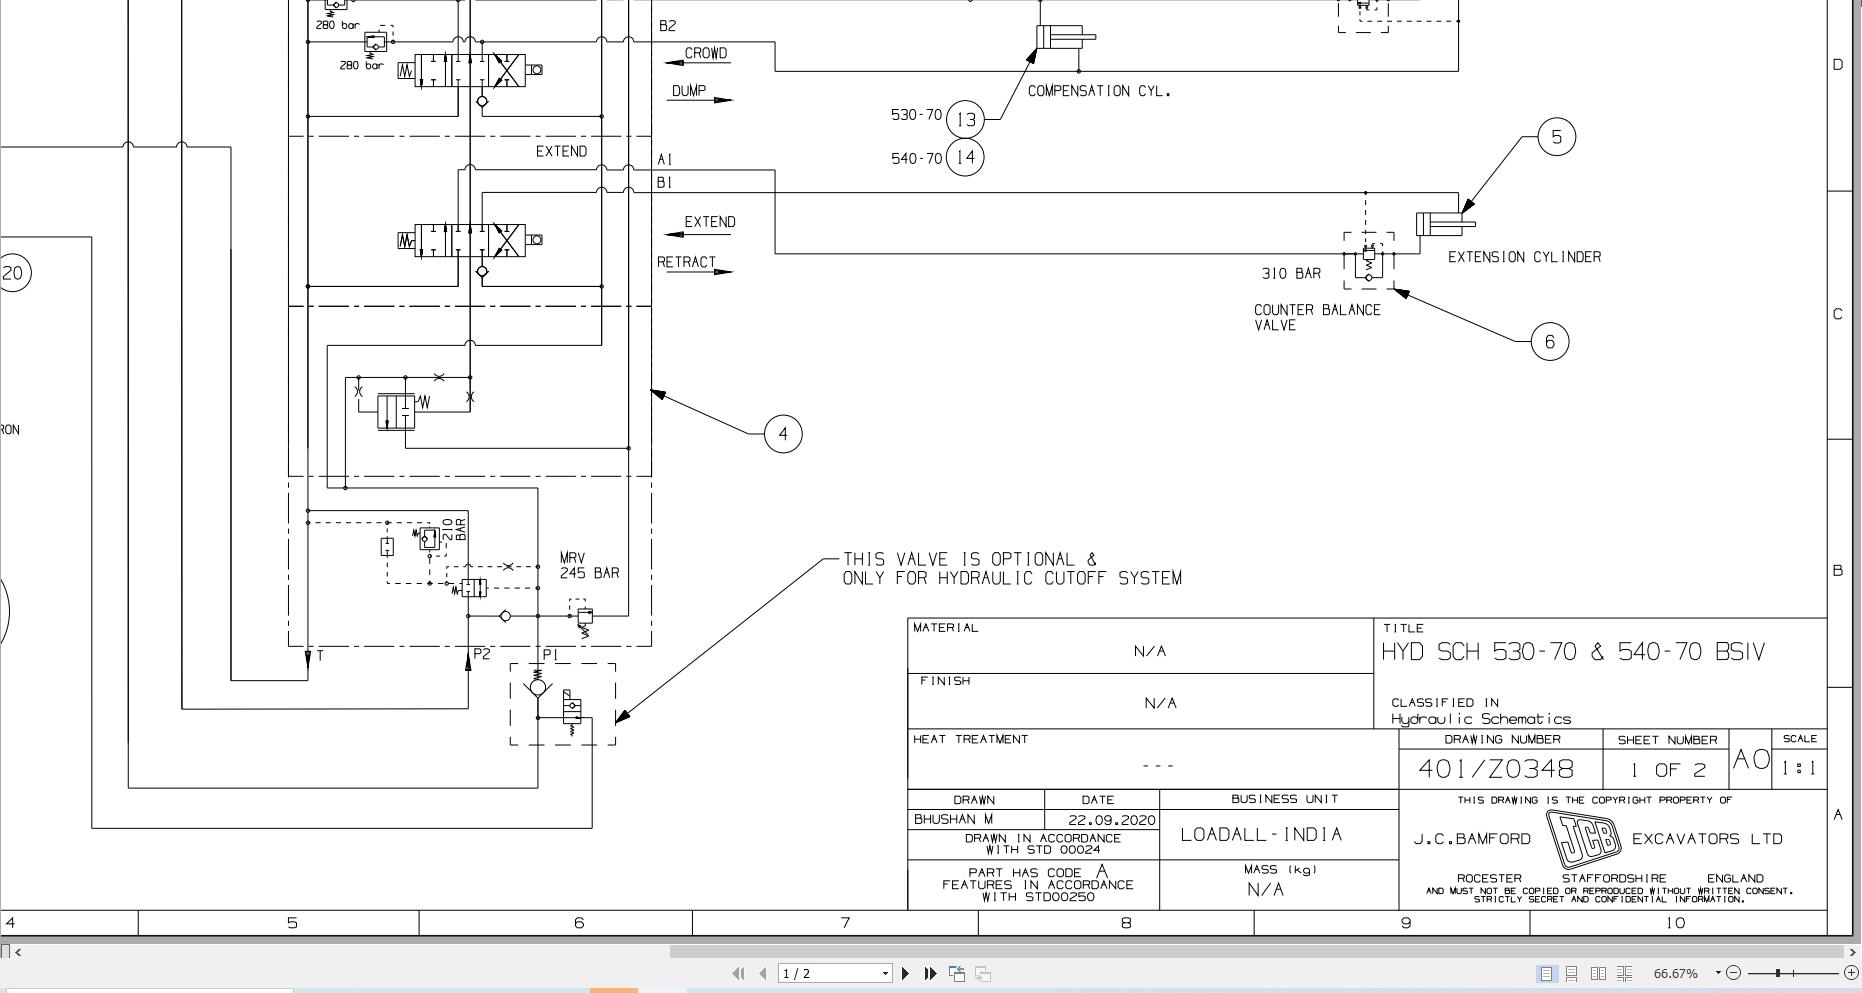This screenshot has width=1862, height=993.
Task: Click the zoom in plus button
Action: click(x=1851, y=973)
